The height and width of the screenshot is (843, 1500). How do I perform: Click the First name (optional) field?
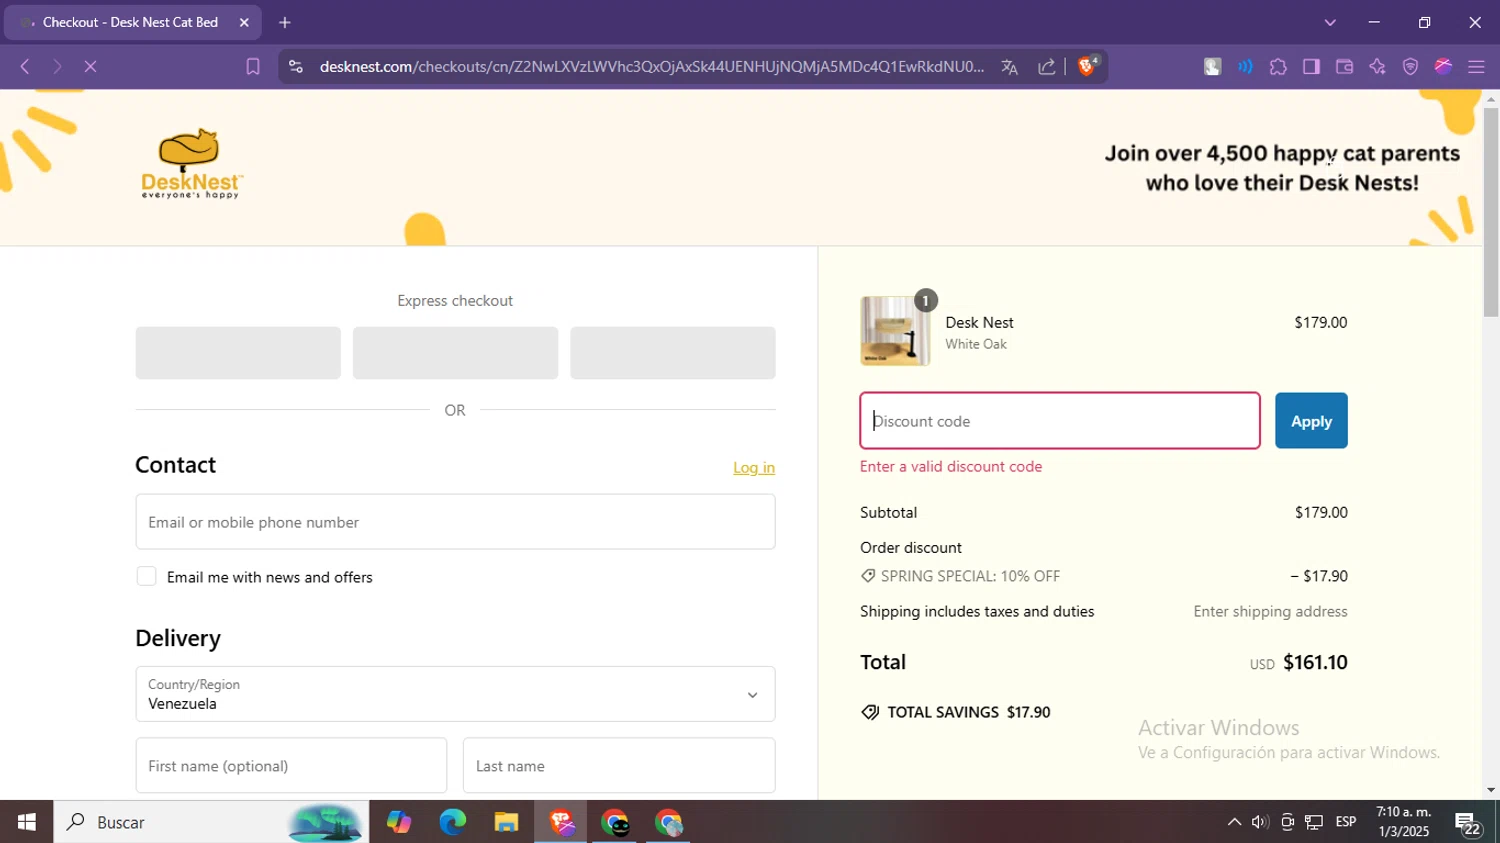click(x=291, y=766)
